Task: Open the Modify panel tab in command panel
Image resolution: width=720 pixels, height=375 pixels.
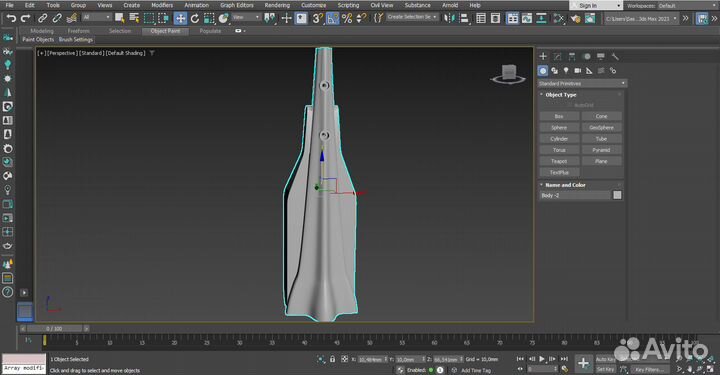Action: coord(557,56)
